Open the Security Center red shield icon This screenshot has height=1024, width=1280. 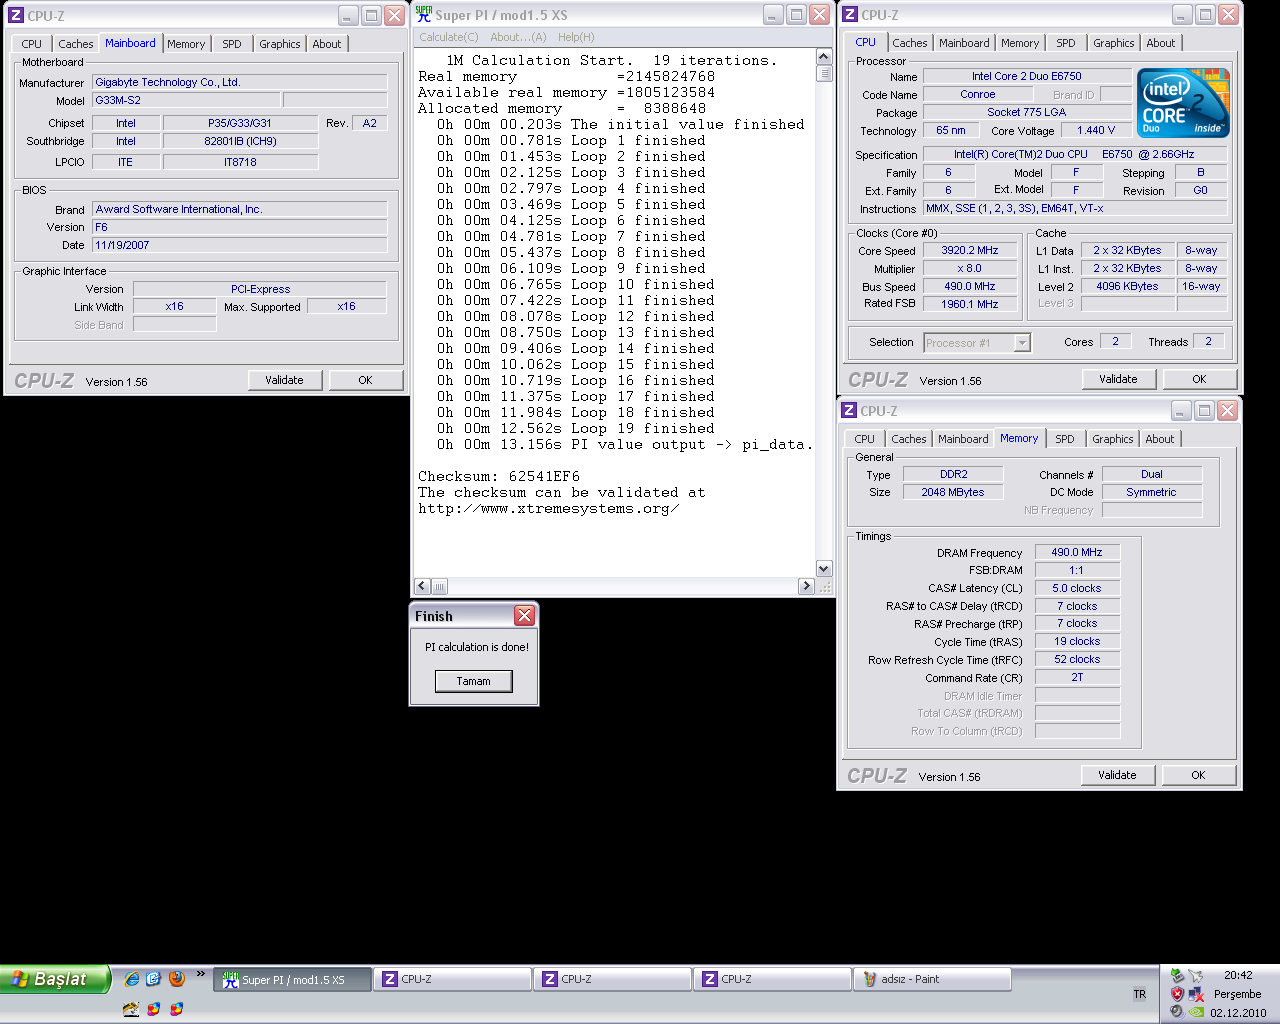1176,994
